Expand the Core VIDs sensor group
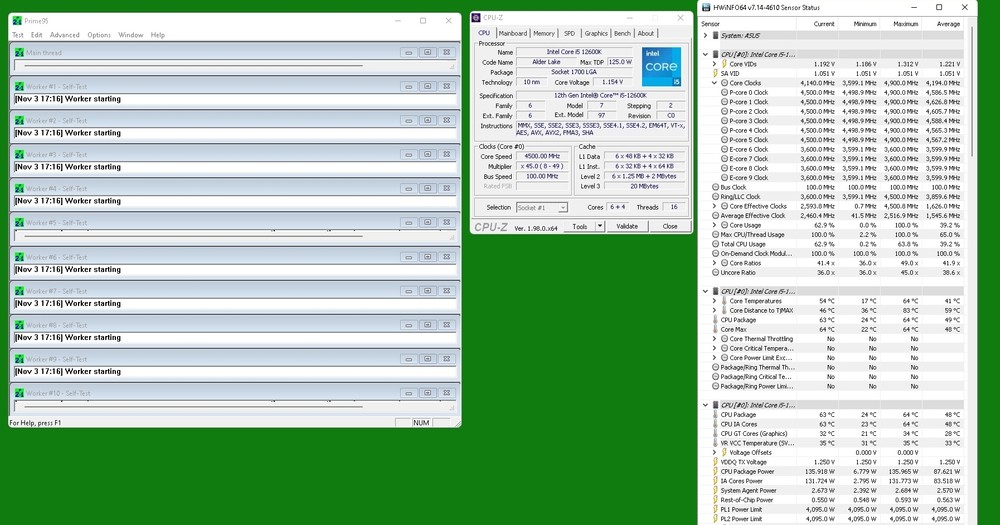 click(714, 64)
